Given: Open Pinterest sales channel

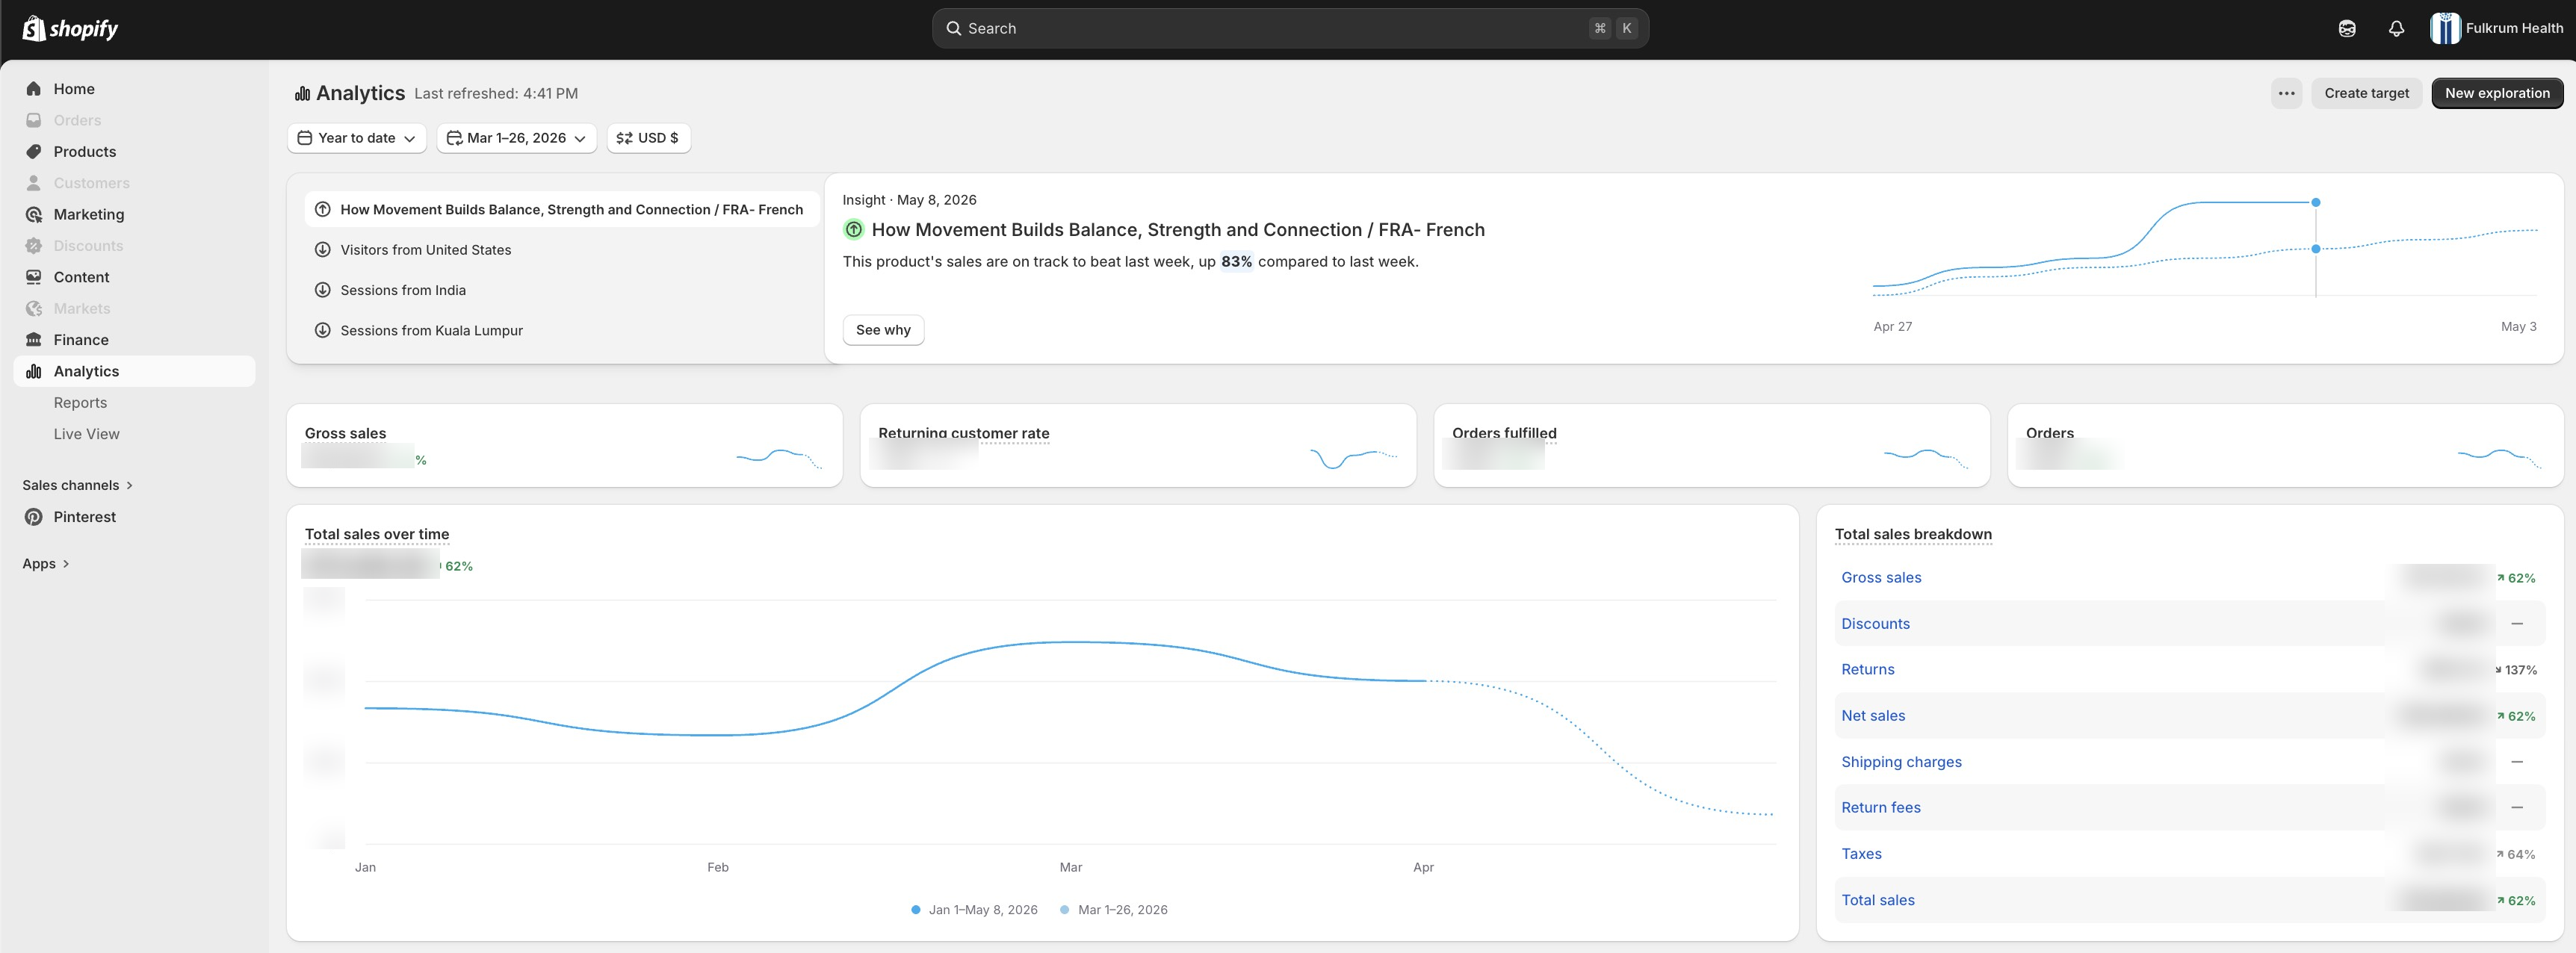Looking at the screenshot, I should pos(134,517).
